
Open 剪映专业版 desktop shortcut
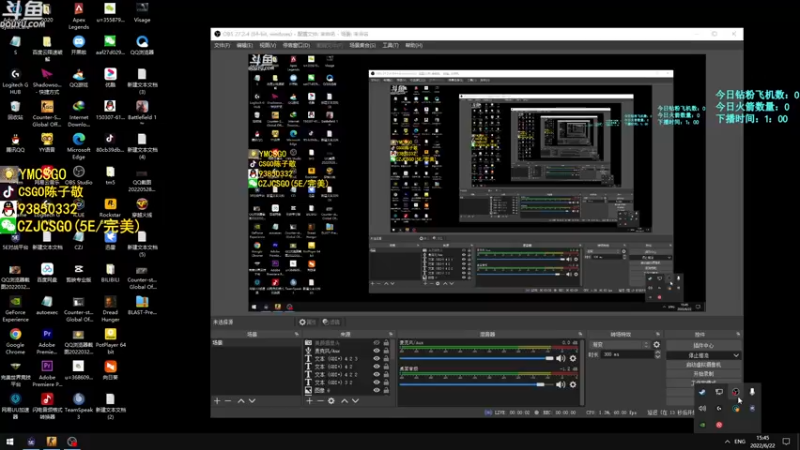tap(79, 273)
